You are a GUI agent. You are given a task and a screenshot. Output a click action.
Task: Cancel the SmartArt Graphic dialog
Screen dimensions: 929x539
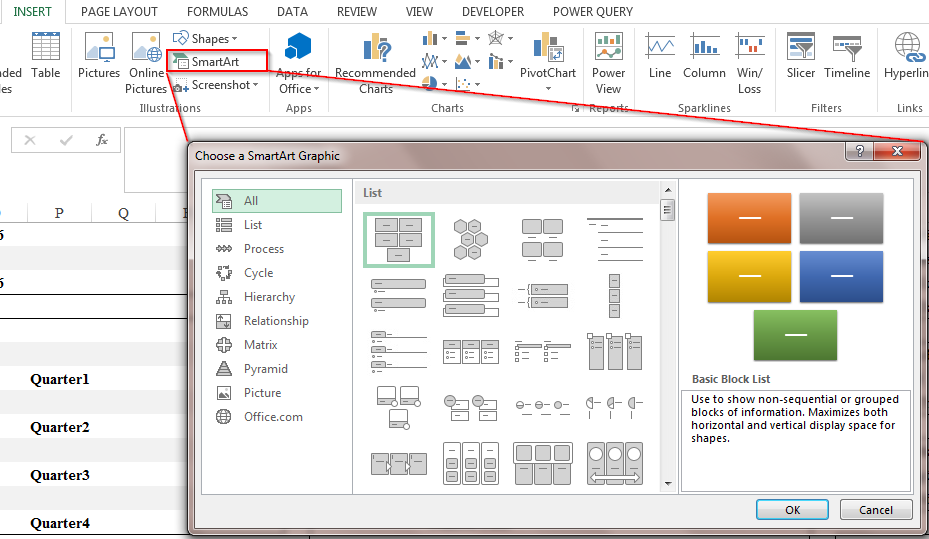[x=876, y=510]
